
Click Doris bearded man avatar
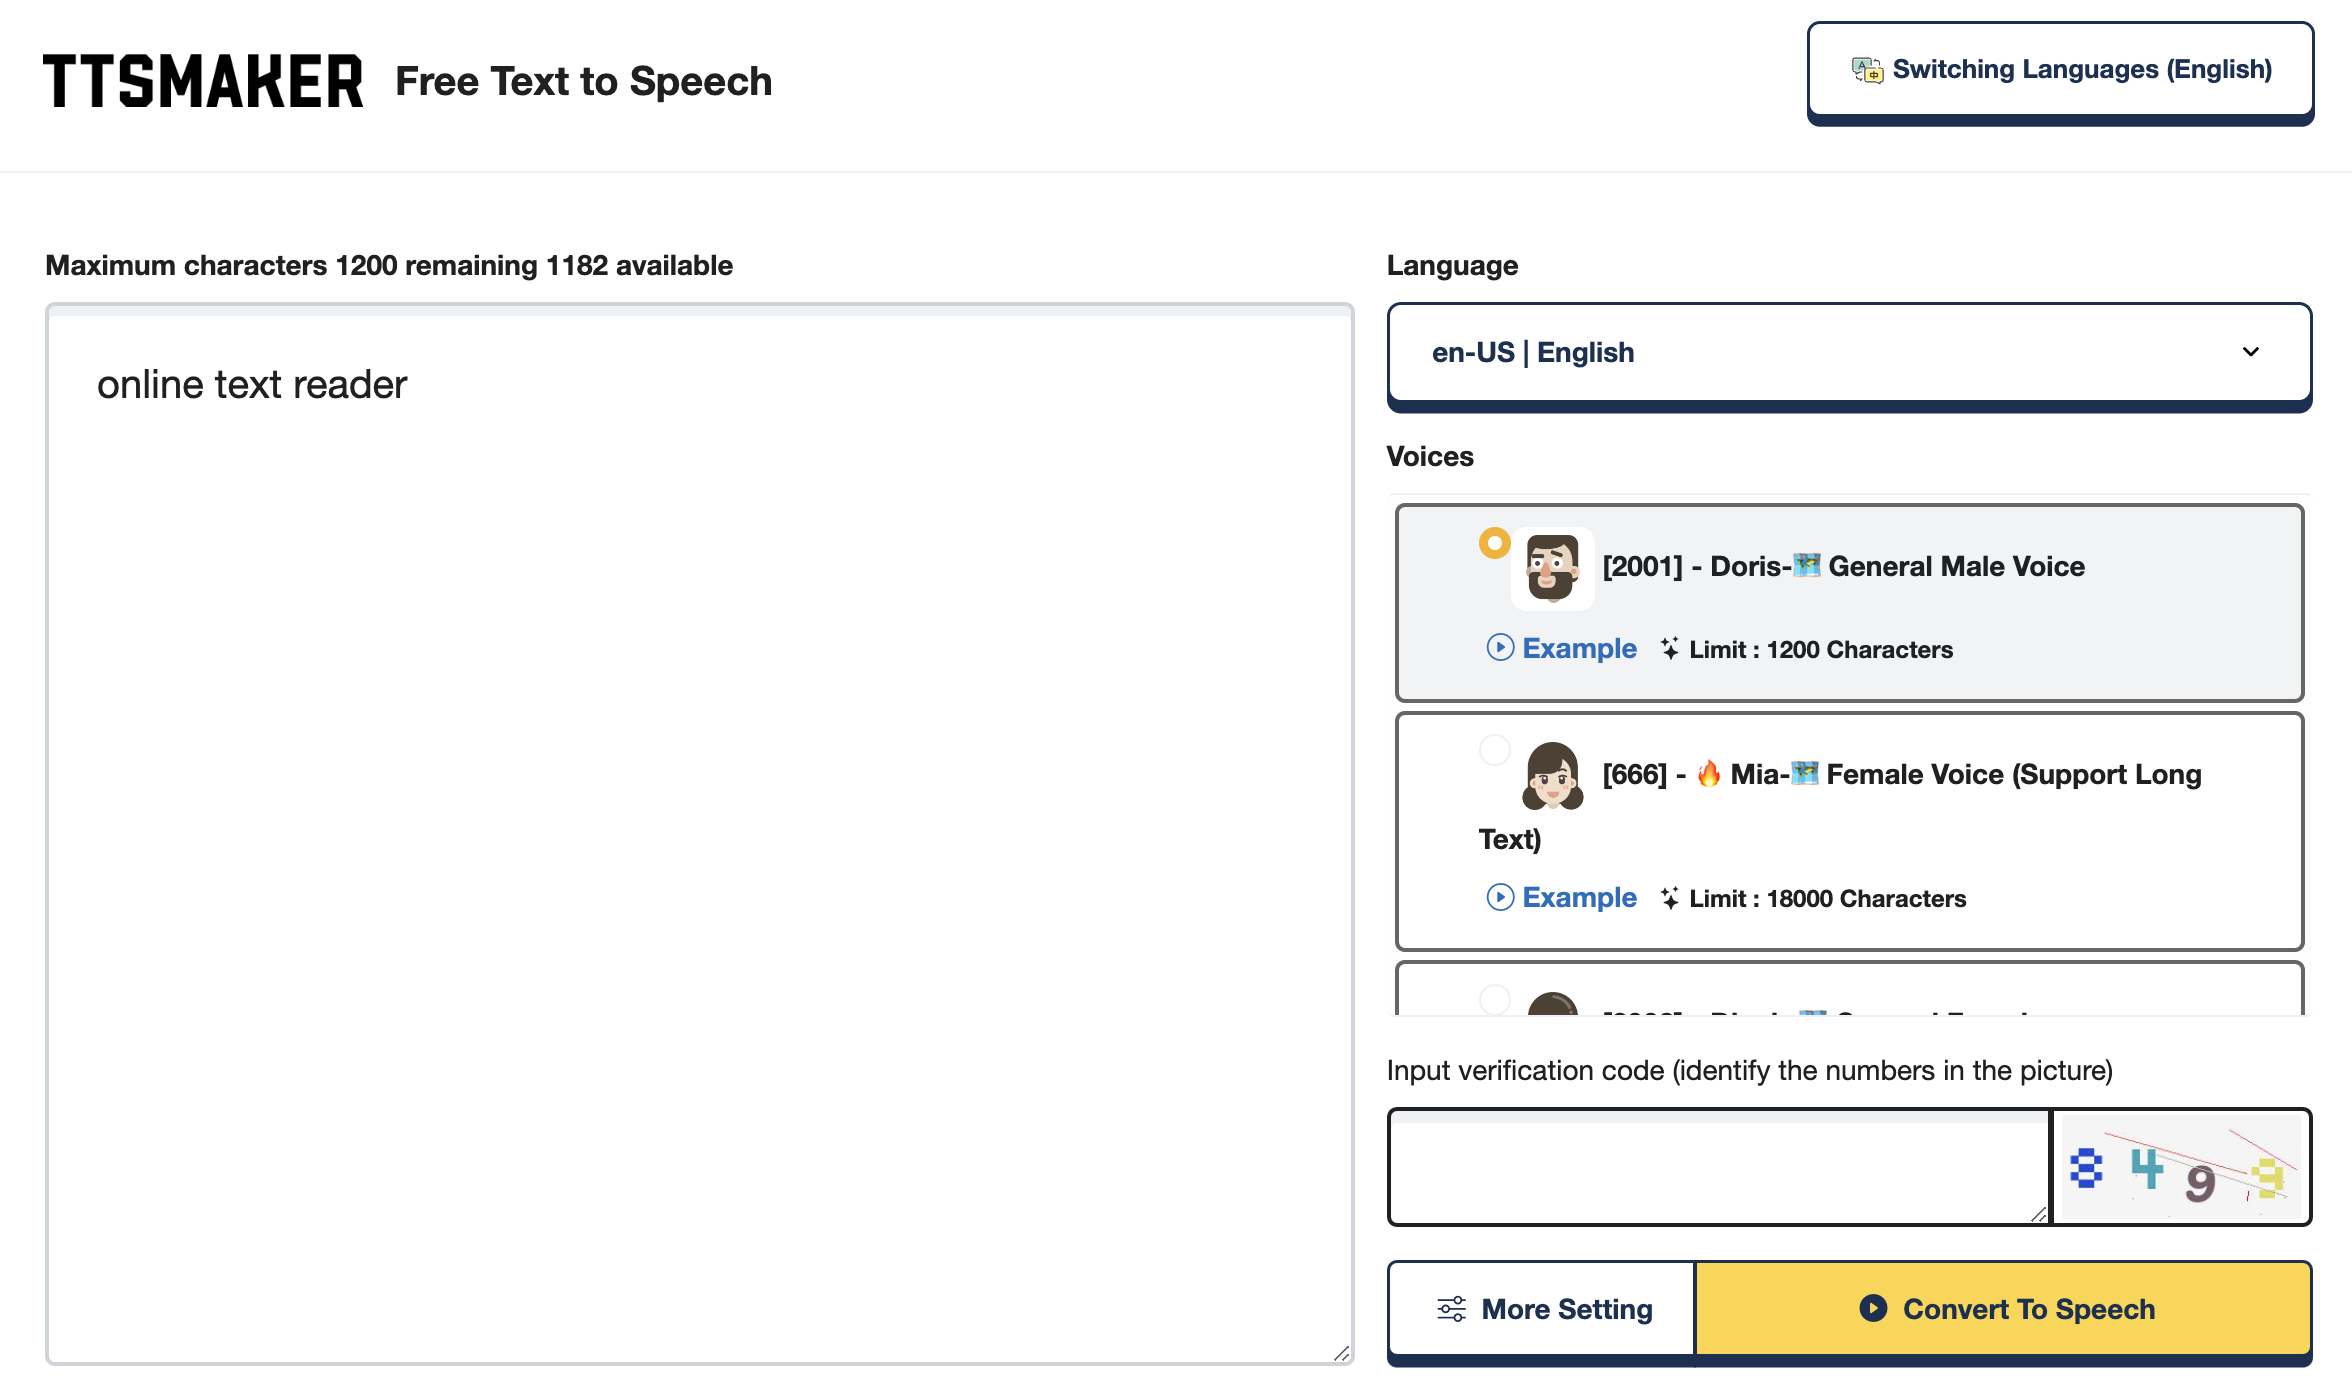pos(1552,568)
